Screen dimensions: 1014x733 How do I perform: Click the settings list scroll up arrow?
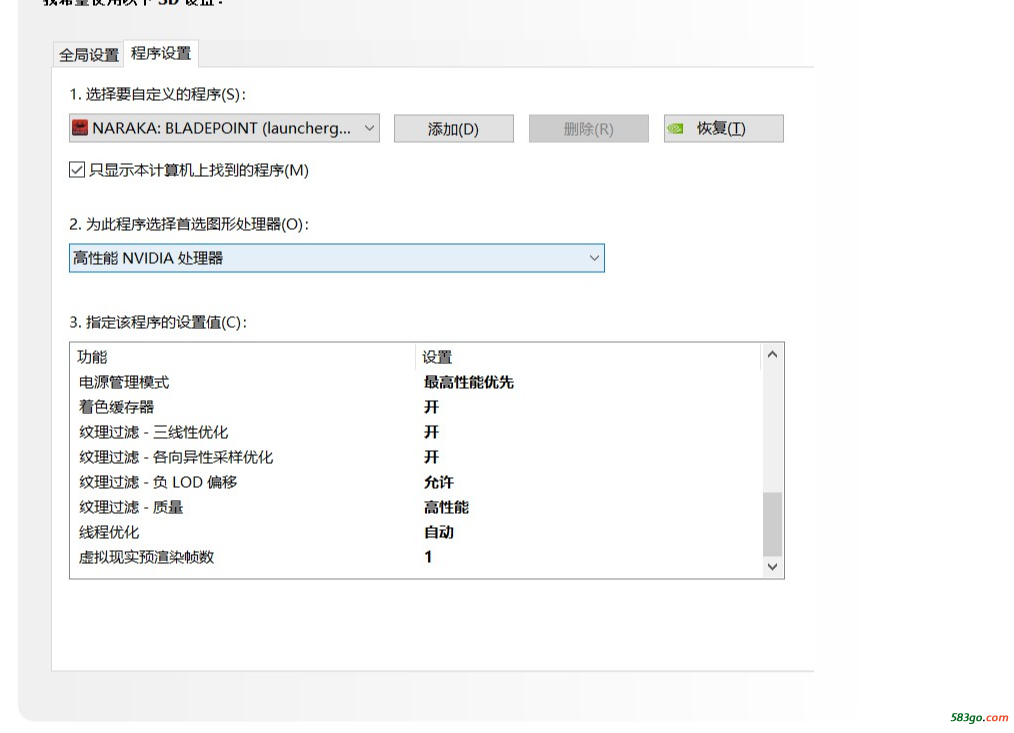772,355
